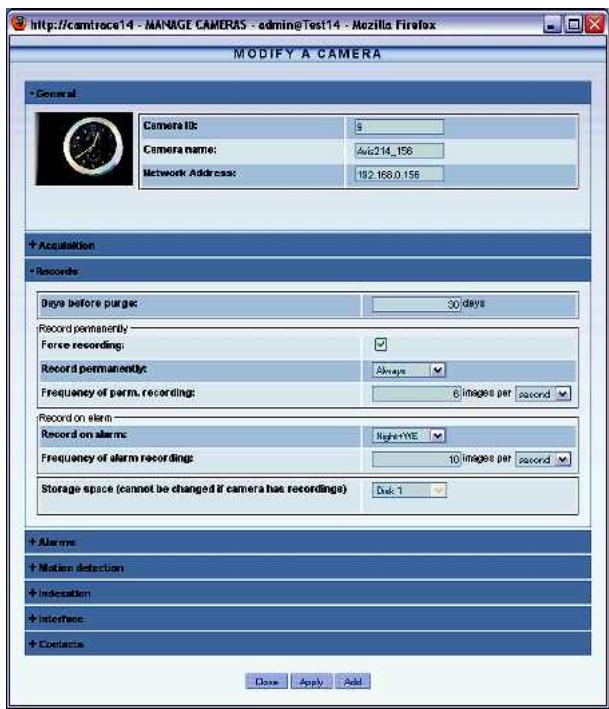Click the Close button
This screenshot has width=609, height=709.
pyautogui.click(x=266, y=681)
